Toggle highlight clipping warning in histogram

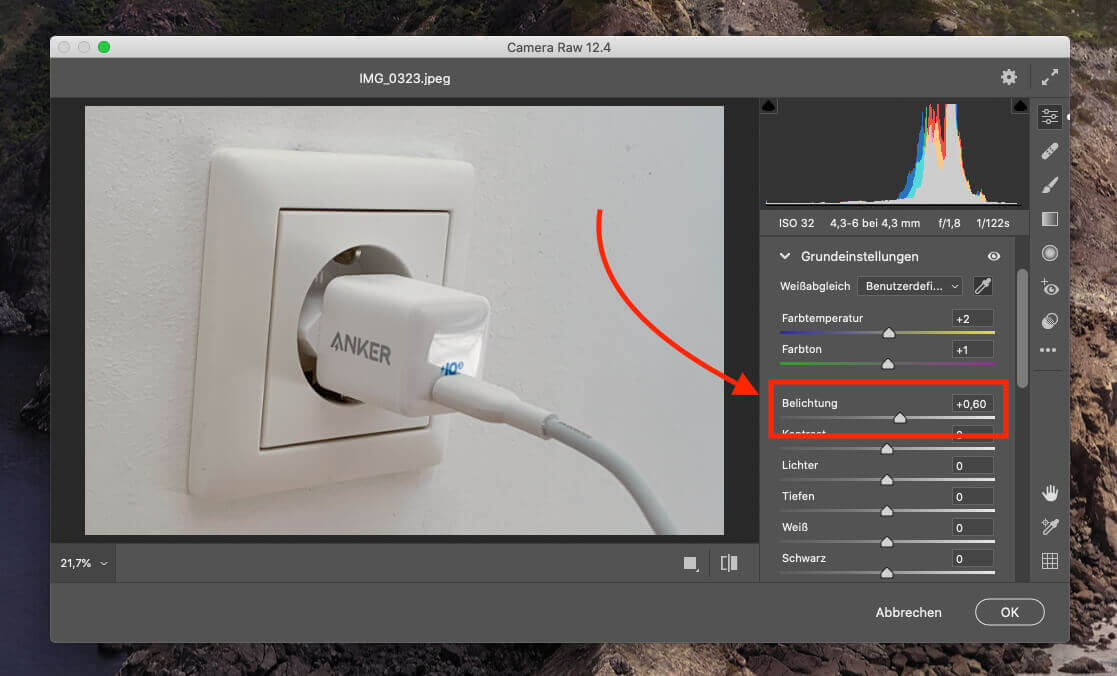click(1019, 106)
